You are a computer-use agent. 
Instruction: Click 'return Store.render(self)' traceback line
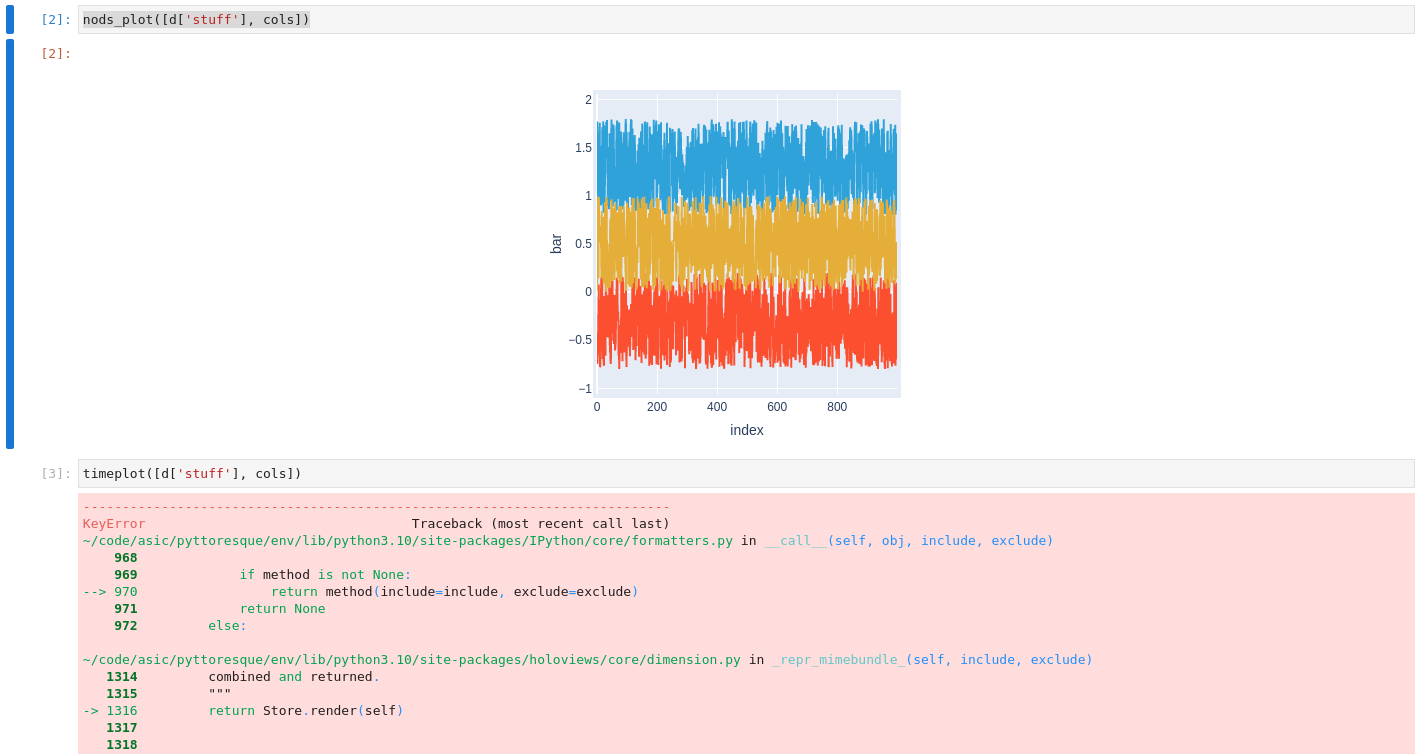click(306, 710)
